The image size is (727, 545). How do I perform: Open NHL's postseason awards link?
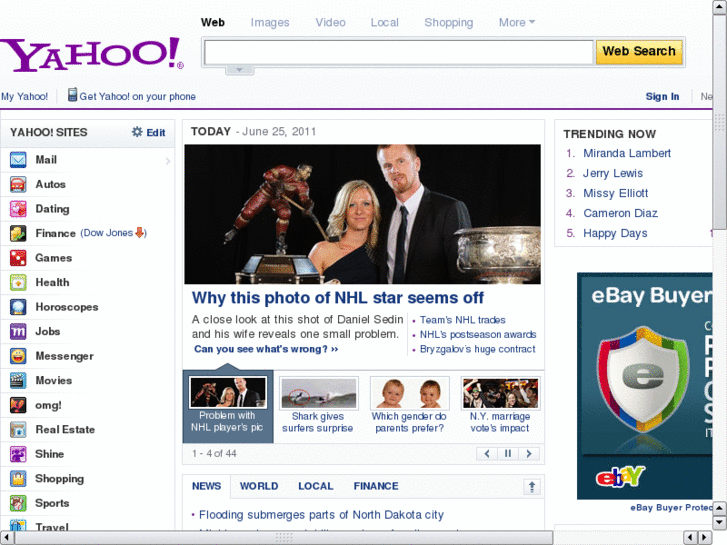pos(478,334)
